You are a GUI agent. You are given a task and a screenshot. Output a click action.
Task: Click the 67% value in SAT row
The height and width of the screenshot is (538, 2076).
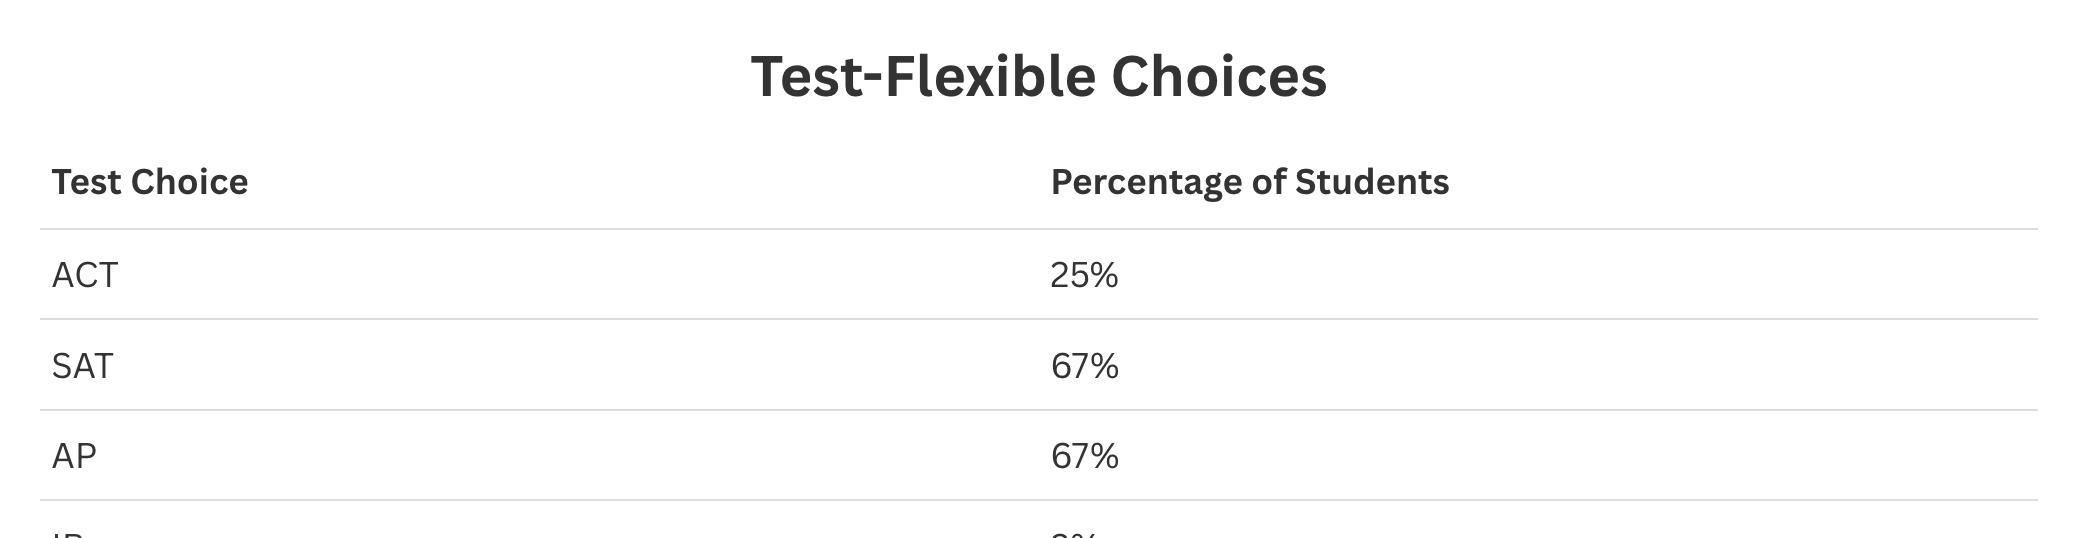[1084, 366]
